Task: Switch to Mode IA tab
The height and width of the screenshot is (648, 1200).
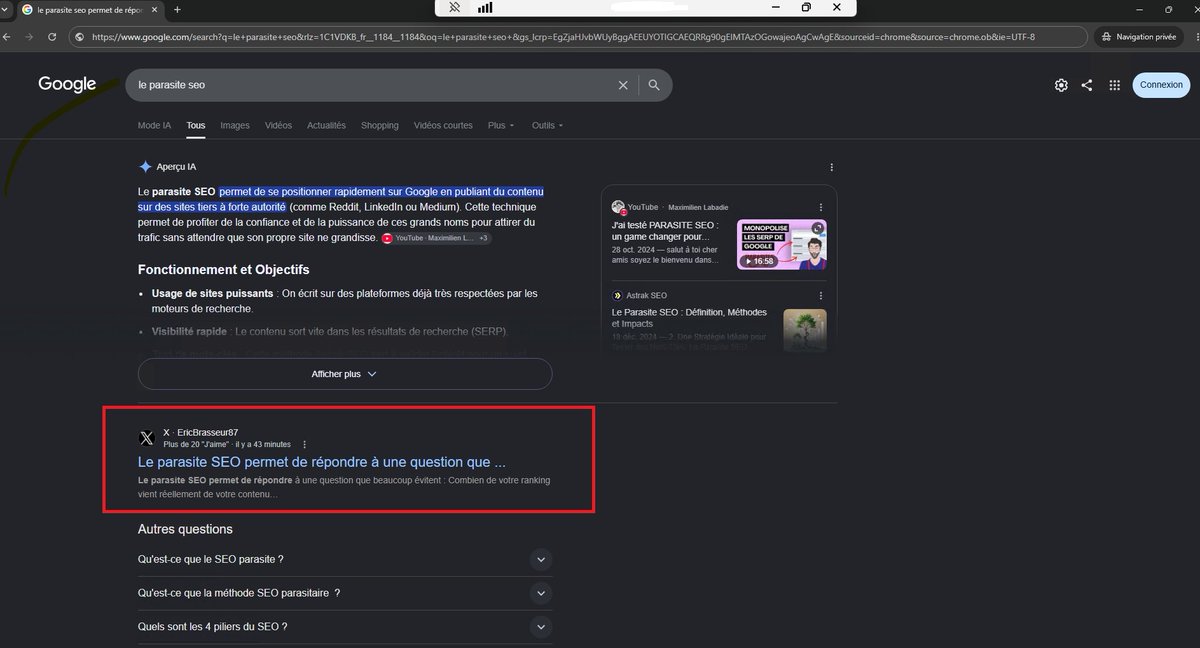Action: coord(154,126)
